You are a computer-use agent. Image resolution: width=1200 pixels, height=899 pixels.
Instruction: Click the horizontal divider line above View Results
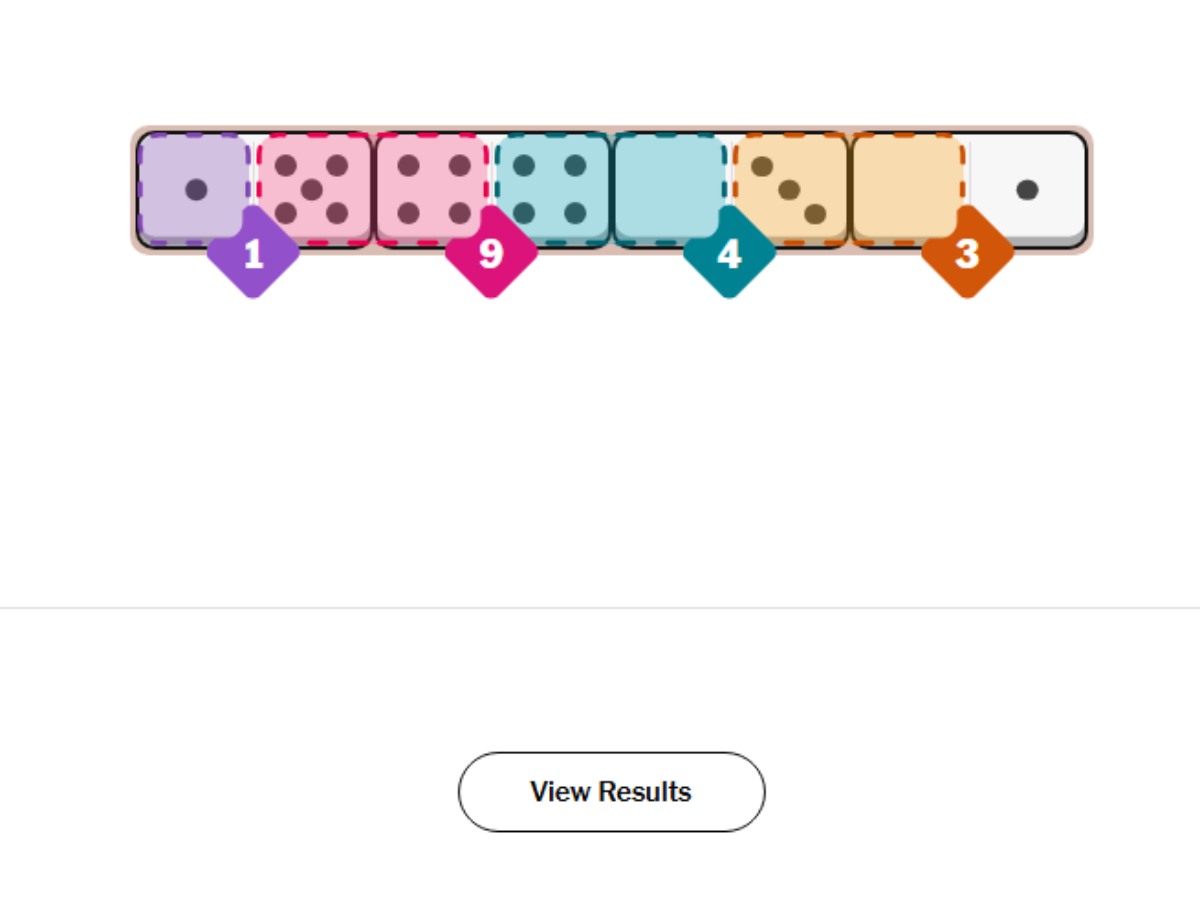tap(600, 607)
